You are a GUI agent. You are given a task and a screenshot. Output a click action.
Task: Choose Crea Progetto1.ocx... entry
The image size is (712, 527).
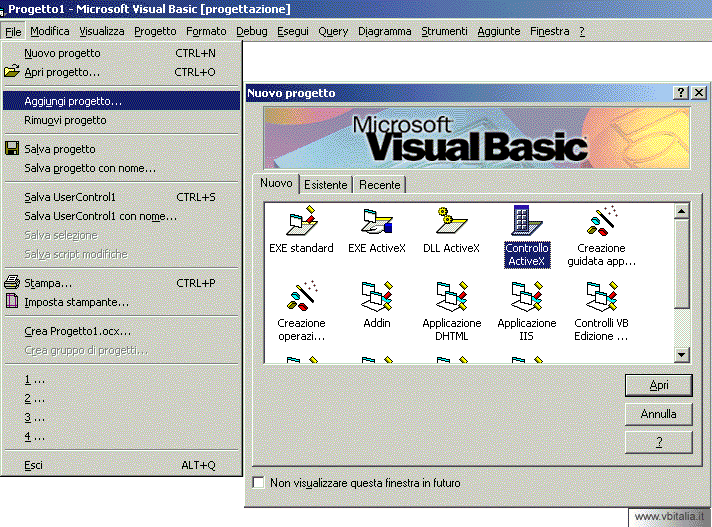click(121, 331)
